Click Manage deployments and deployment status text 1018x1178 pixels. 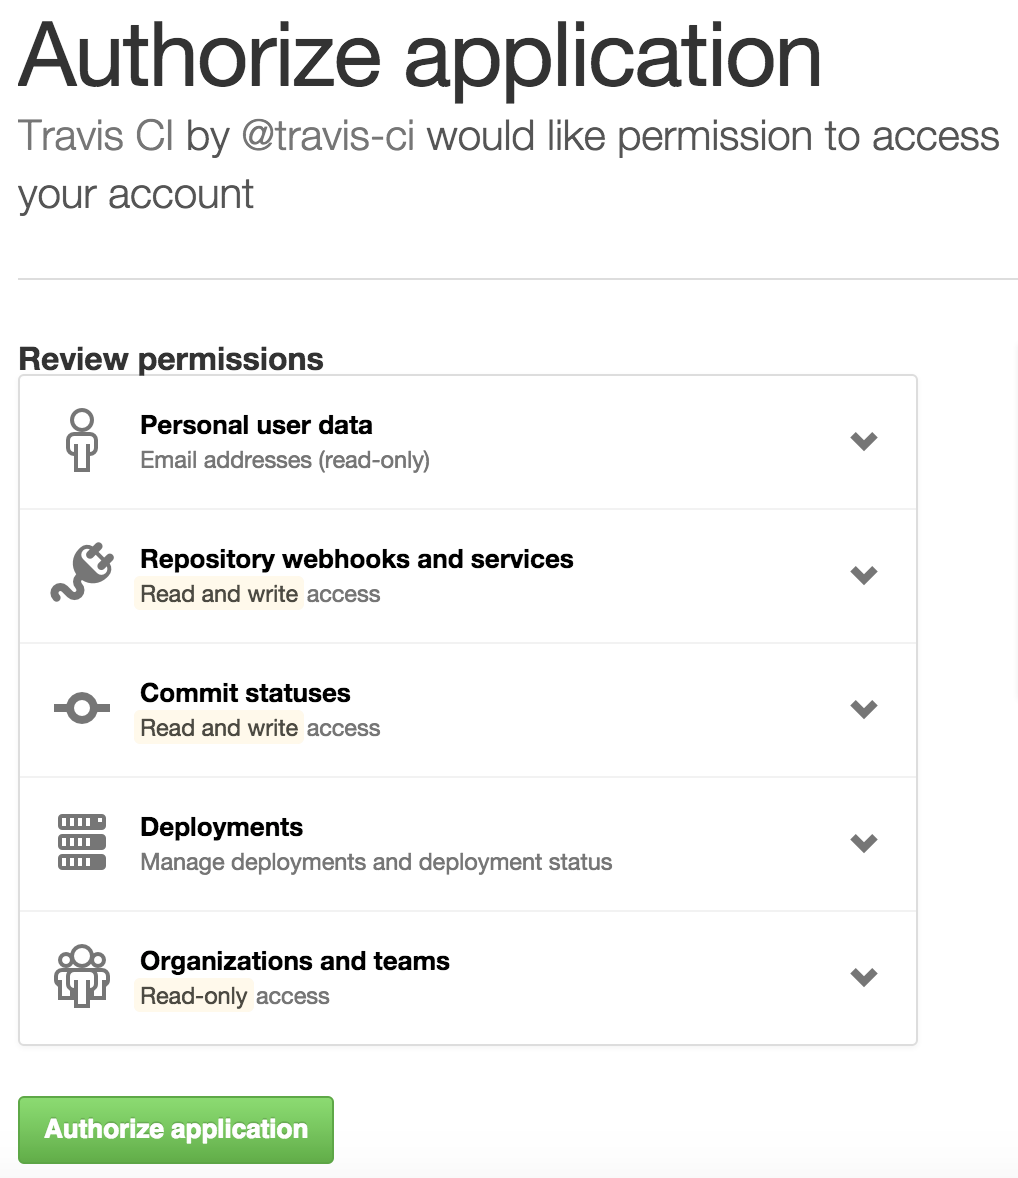[x=376, y=862]
